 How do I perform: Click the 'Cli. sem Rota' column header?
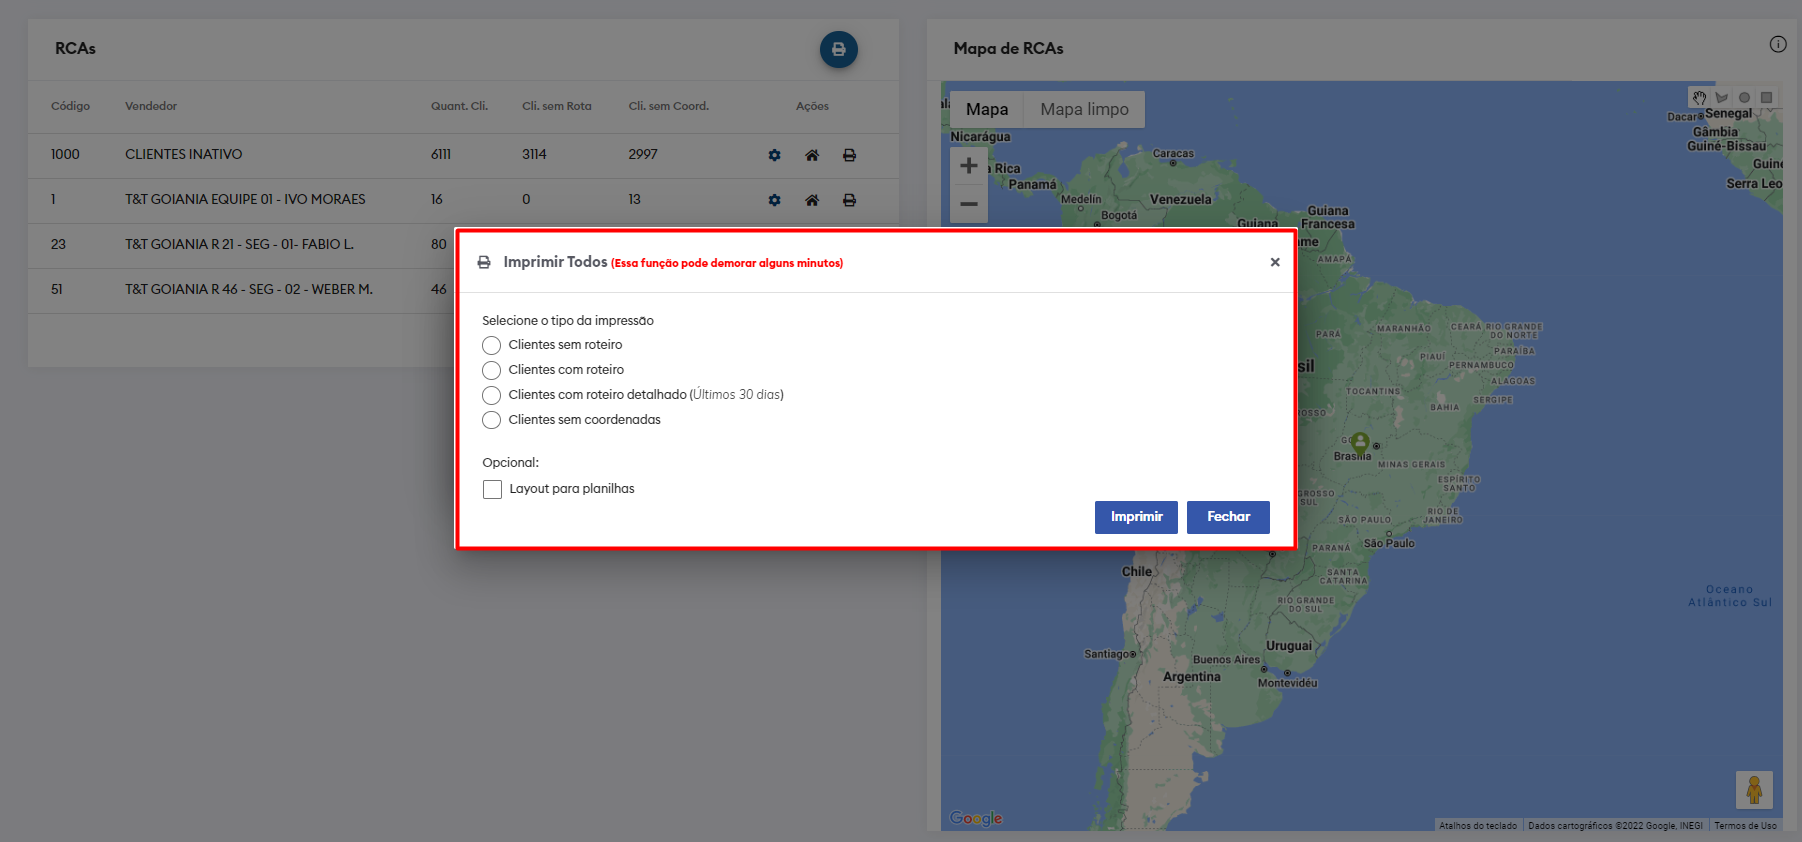coord(557,106)
